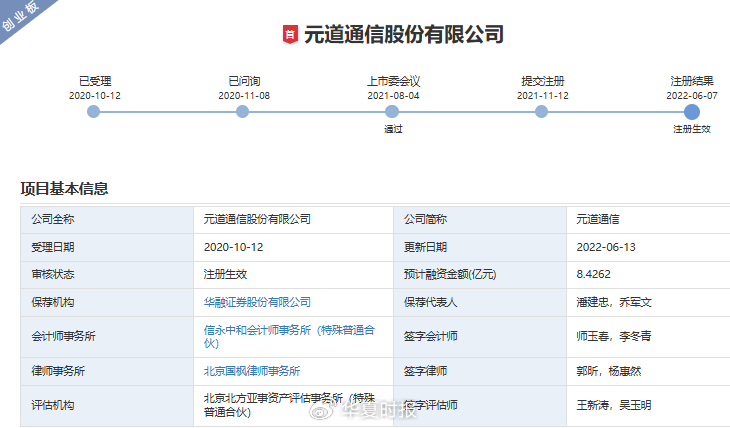The height and width of the screenshot is (428, 730).
Task: Click the date 2022-06-07 under 注册结果
Action: pyautogui.click(x=692, y=95)
